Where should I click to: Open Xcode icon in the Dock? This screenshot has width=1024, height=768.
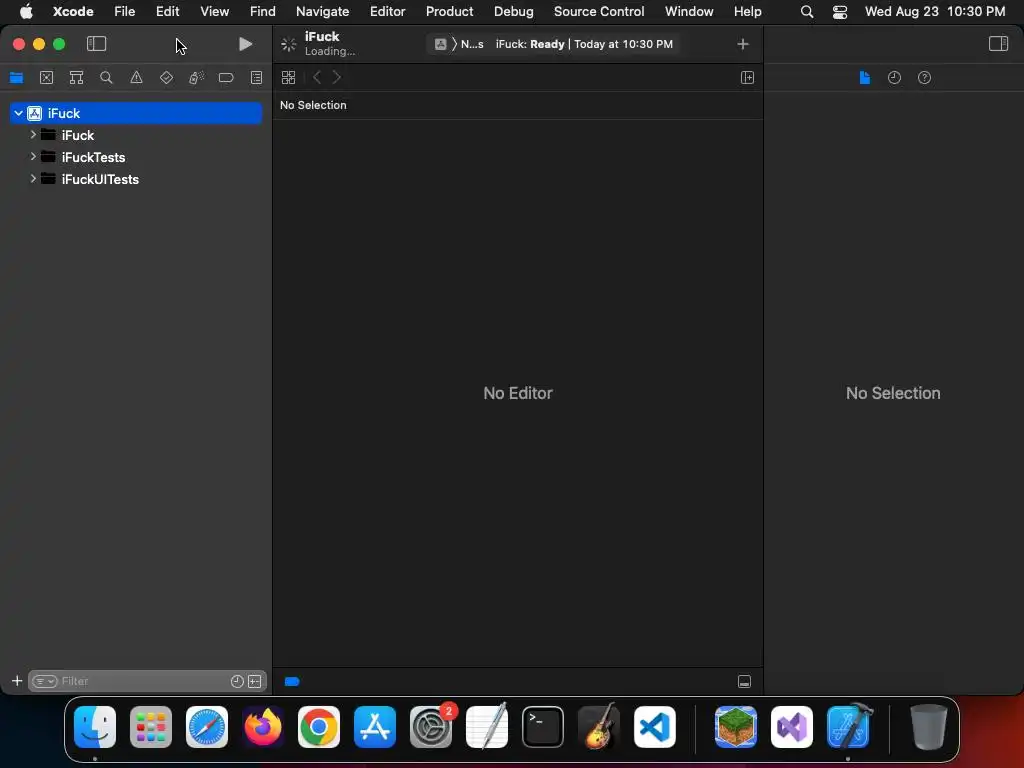coord(848,727)
